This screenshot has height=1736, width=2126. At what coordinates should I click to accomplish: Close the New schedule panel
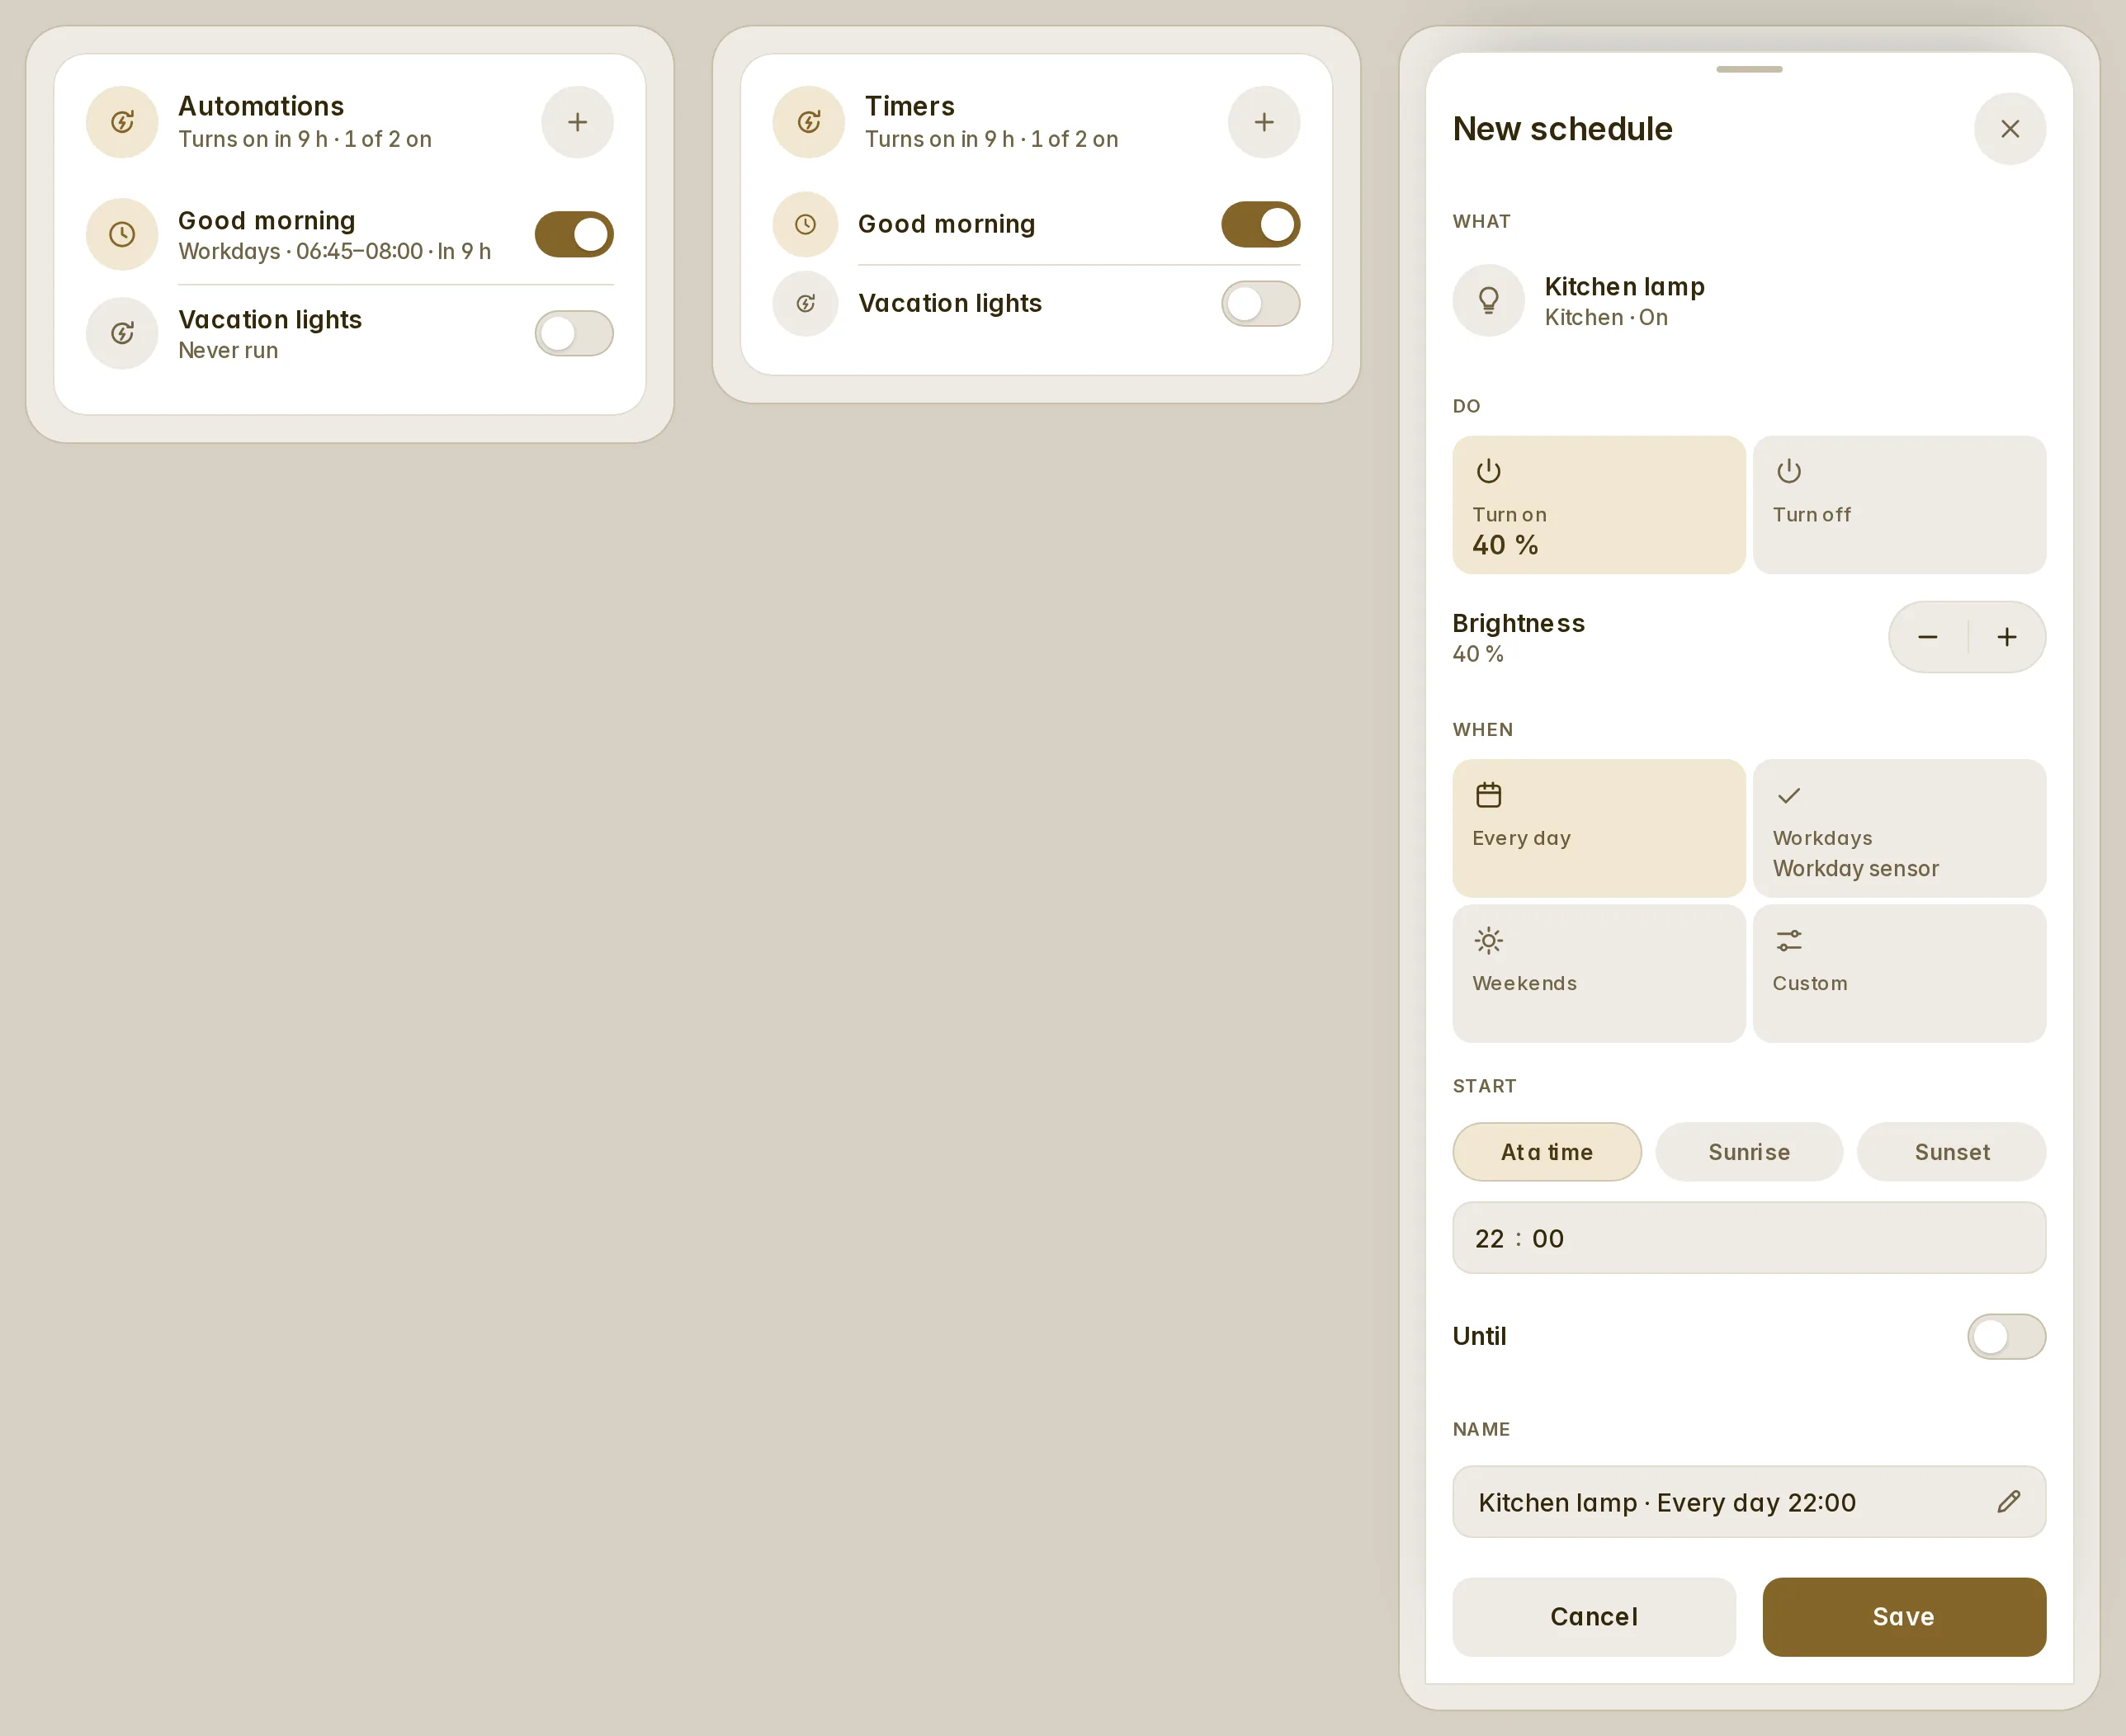coord(2009,129)
